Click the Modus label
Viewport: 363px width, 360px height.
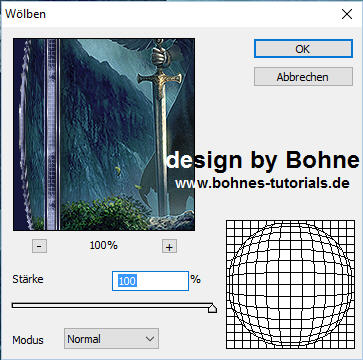28,340
